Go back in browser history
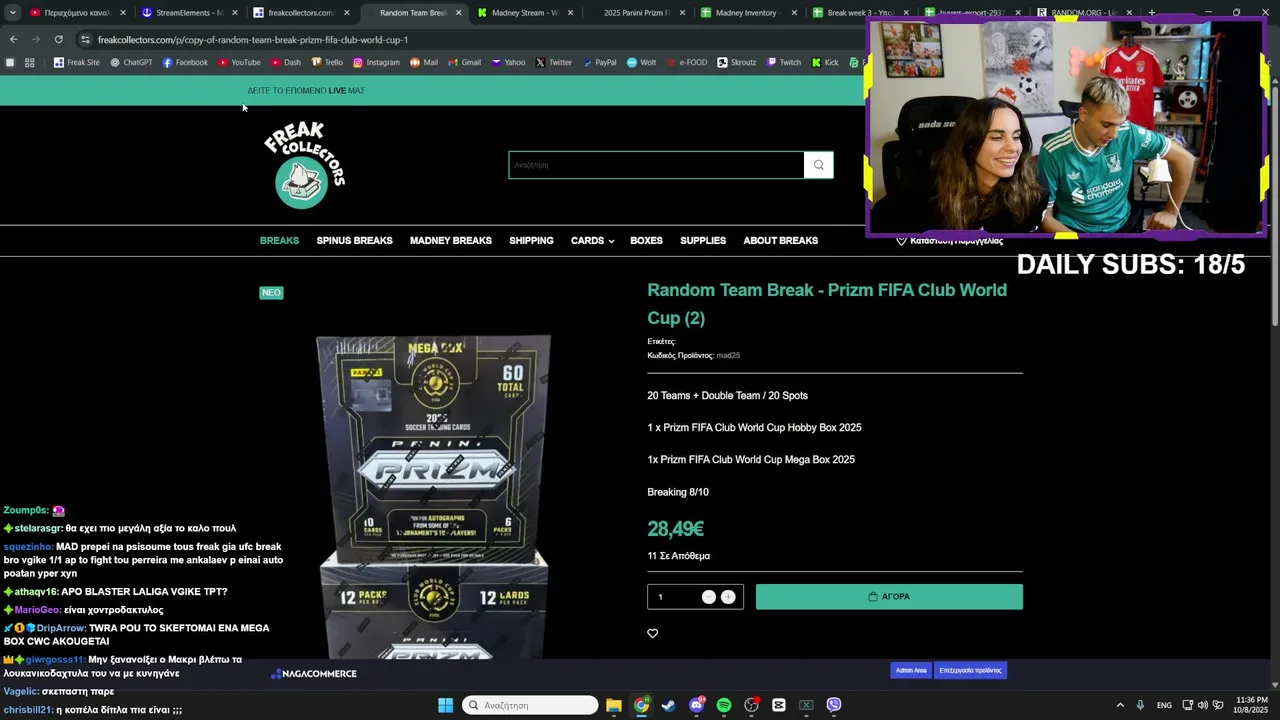Viewport: 1280px width, 720px height. [13, 39]
